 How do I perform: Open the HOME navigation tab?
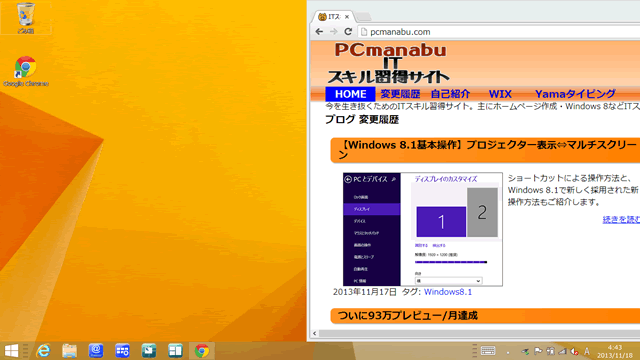(350, 94)
